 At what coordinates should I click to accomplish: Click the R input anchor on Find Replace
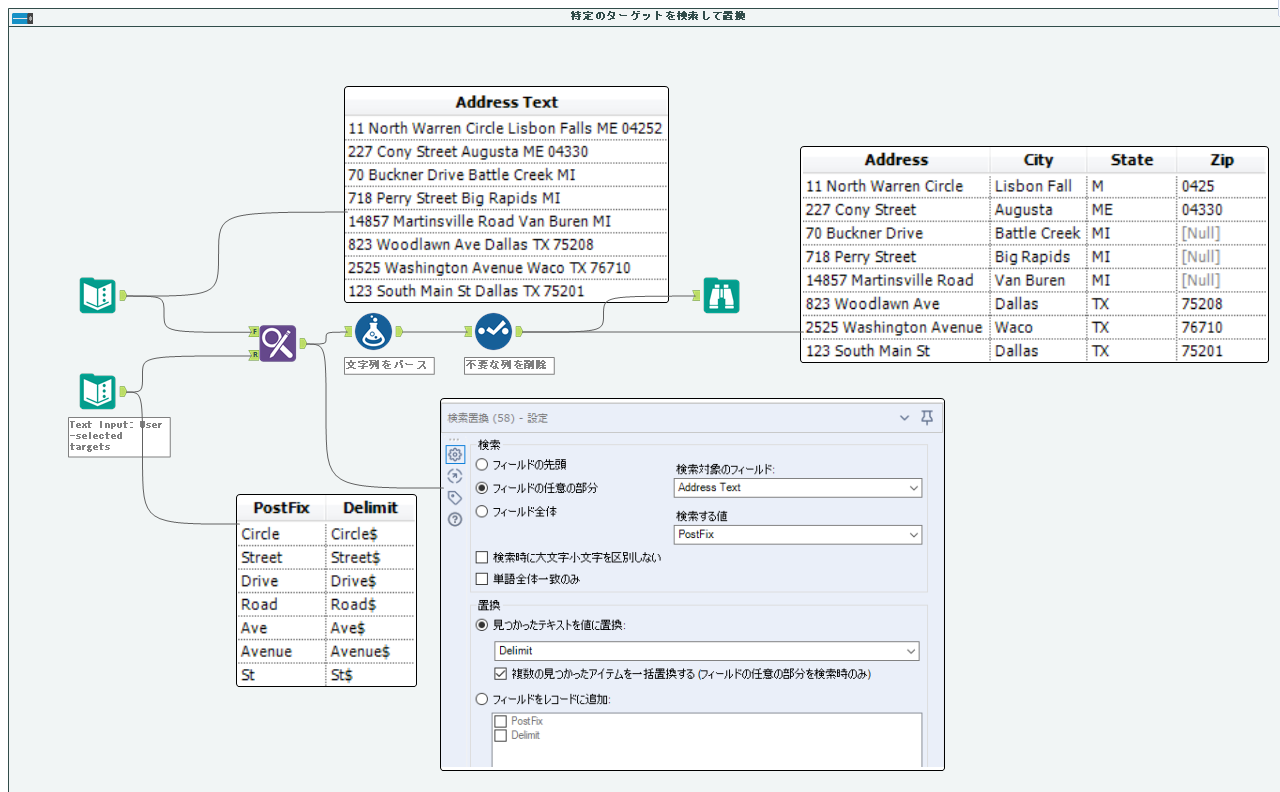point(255,354)
